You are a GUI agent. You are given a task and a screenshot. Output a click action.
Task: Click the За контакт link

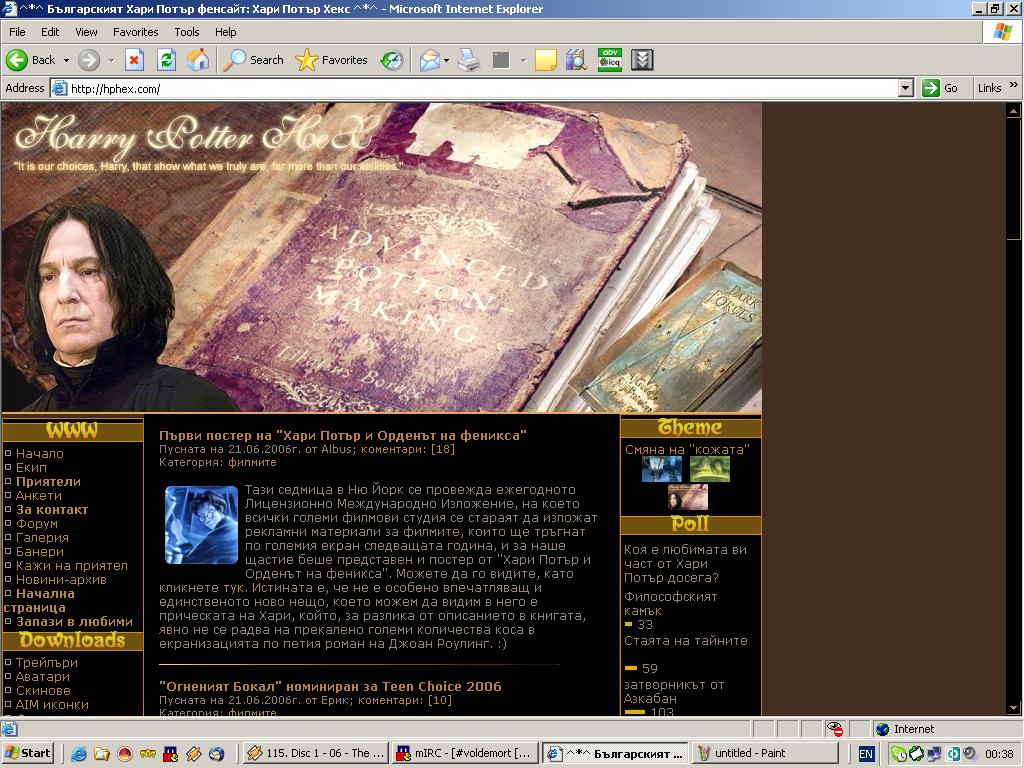(x=52, y=509)
